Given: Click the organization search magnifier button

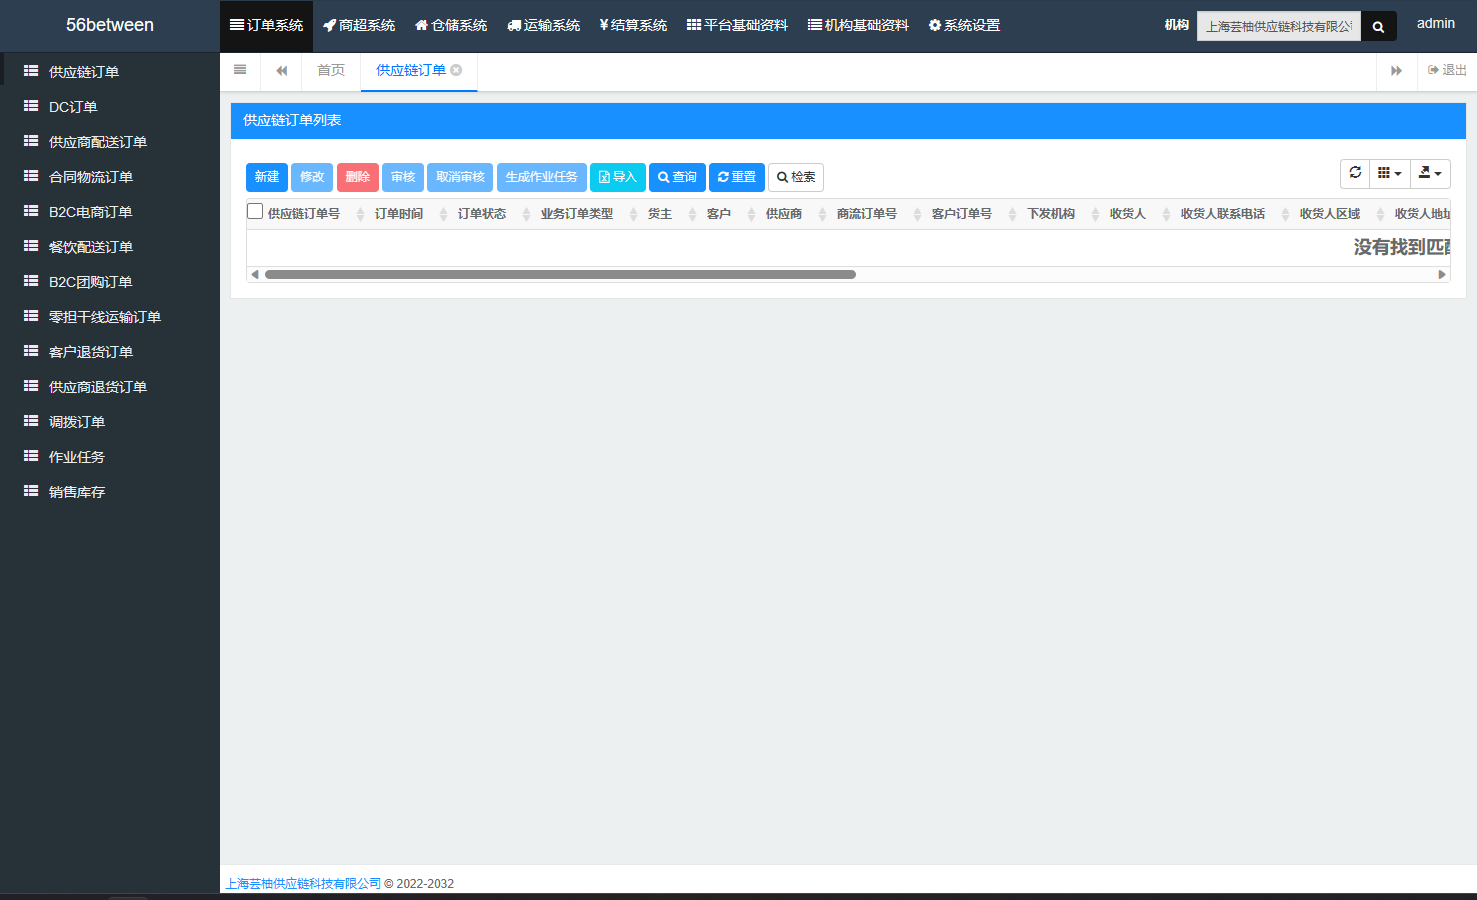Looking at the screenshot, I should 1378,27.
